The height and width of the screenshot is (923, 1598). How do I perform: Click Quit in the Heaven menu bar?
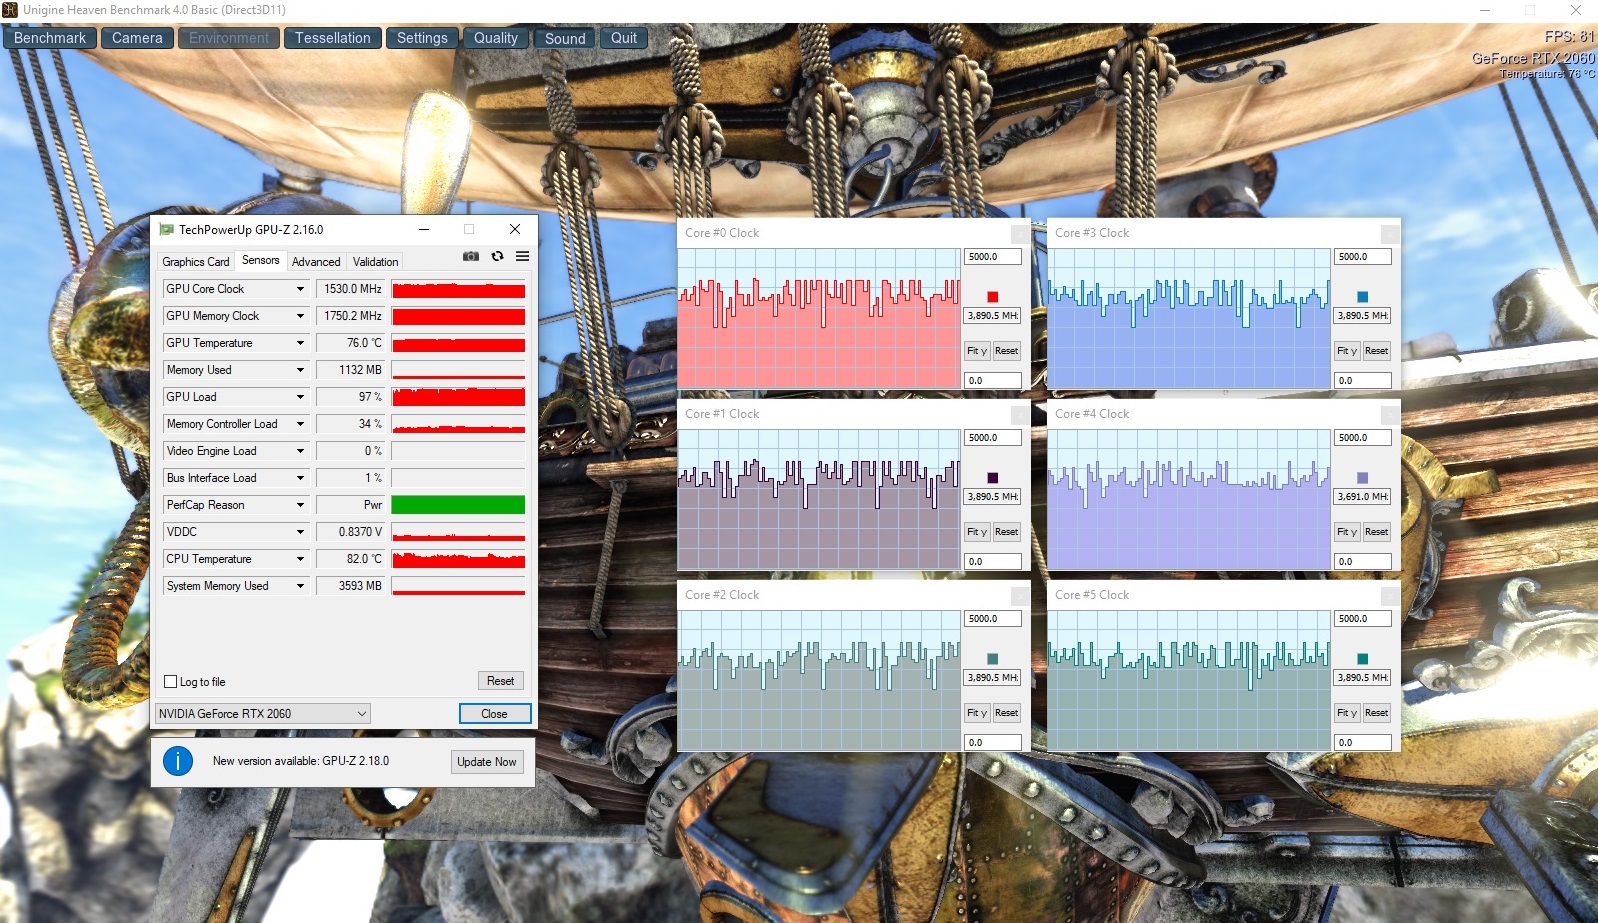click(624, 38)
